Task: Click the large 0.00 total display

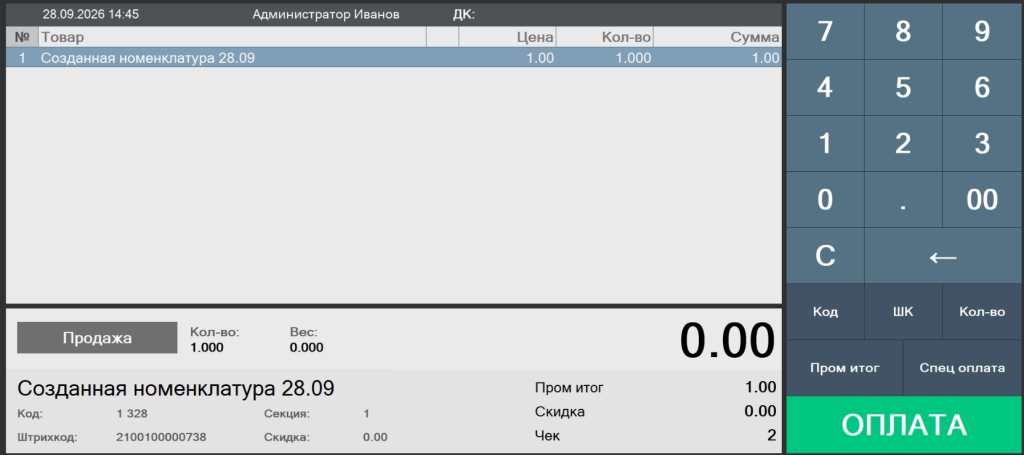Action: coord(727,341)
